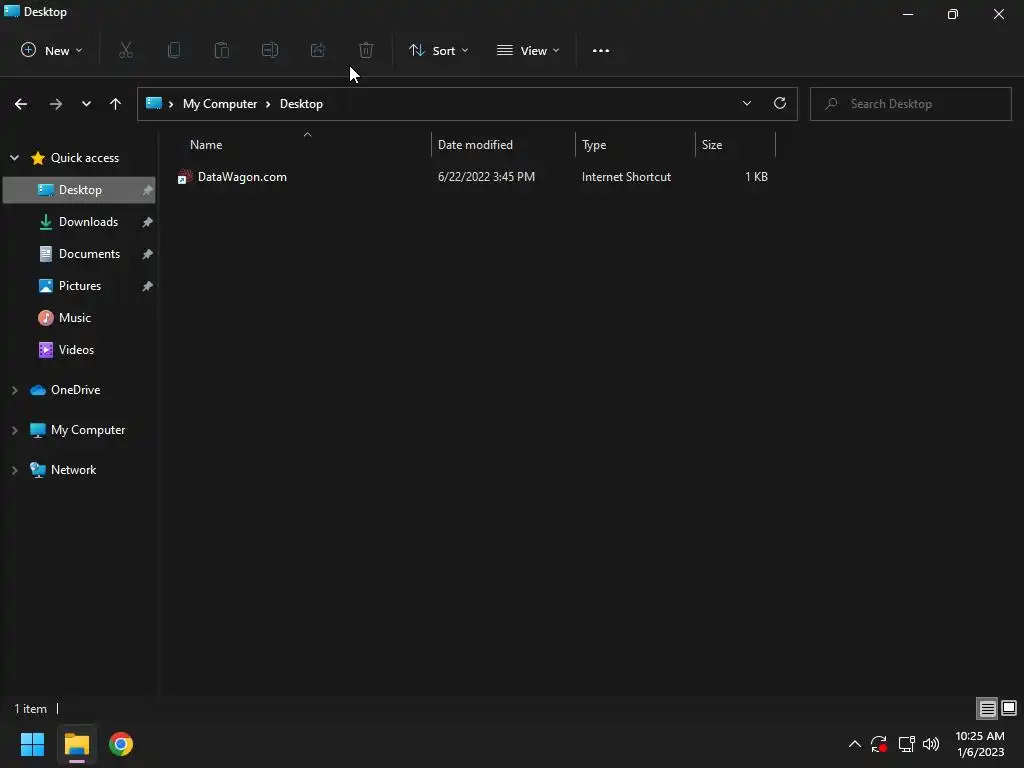The height and width of the screenshot is (768, 1024).
Task: Open the View dropdown
Action: point(528,50)
